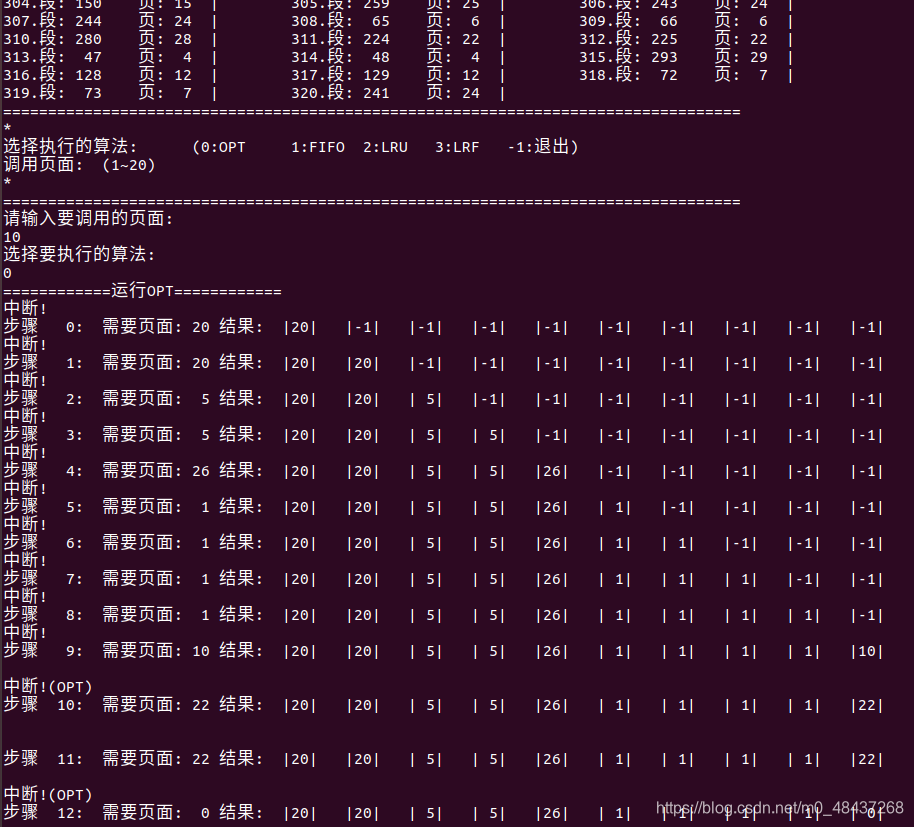Screen dimensions: 914x827
Task: Click the '3:LRF' algorithm option
Action: point(457,147)
